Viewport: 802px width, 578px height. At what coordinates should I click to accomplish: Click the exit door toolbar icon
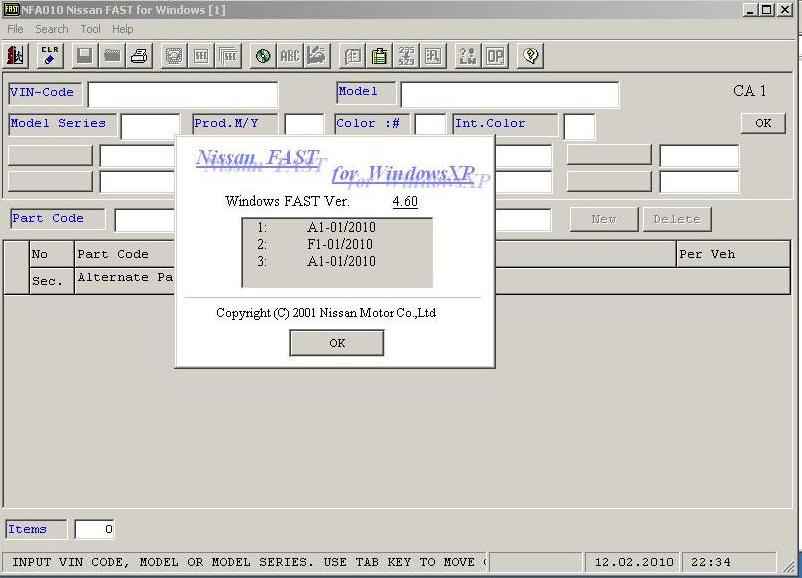pyautogui.click(x=15, y=55)
